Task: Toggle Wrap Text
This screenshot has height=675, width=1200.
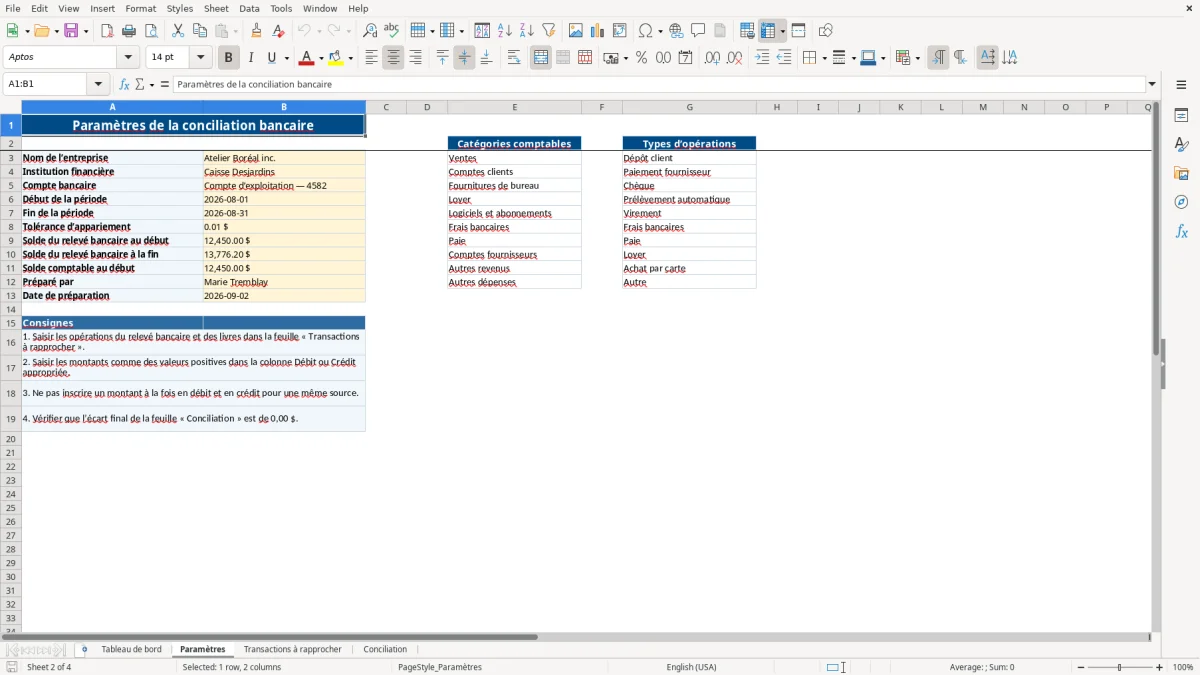Action: point(514,58)
